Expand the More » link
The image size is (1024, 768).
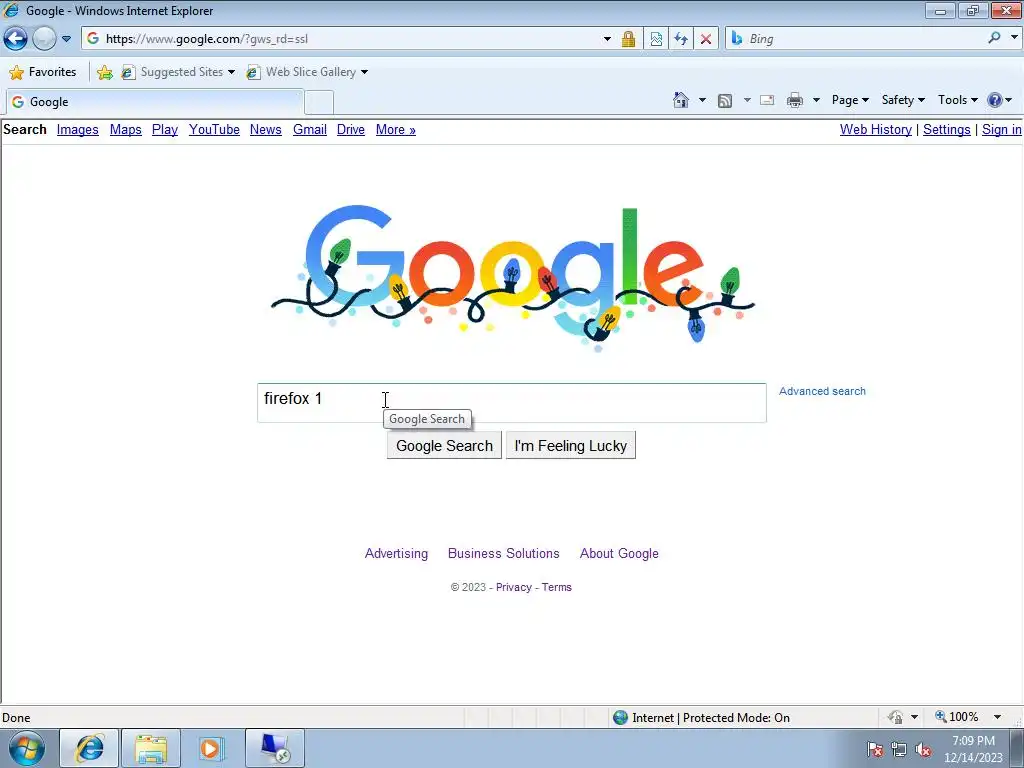pos(396,129)
